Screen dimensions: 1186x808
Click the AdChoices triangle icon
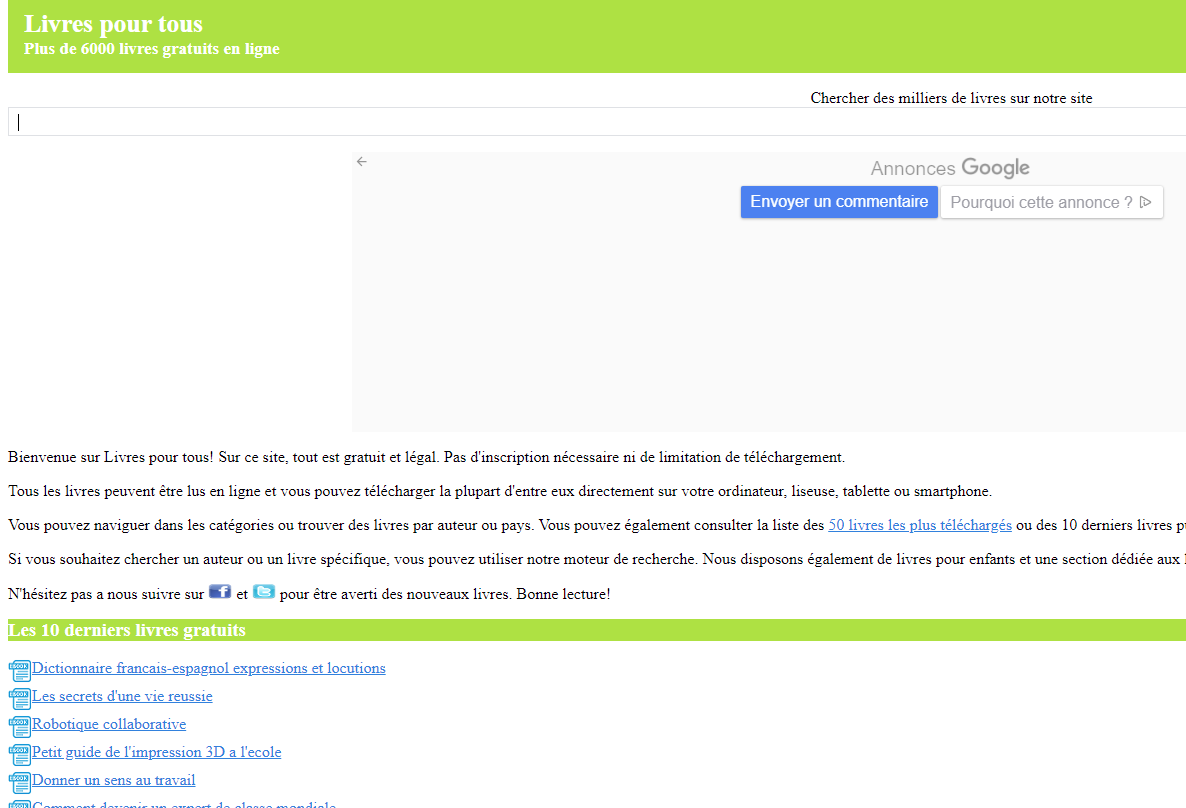click(1146, 202)
